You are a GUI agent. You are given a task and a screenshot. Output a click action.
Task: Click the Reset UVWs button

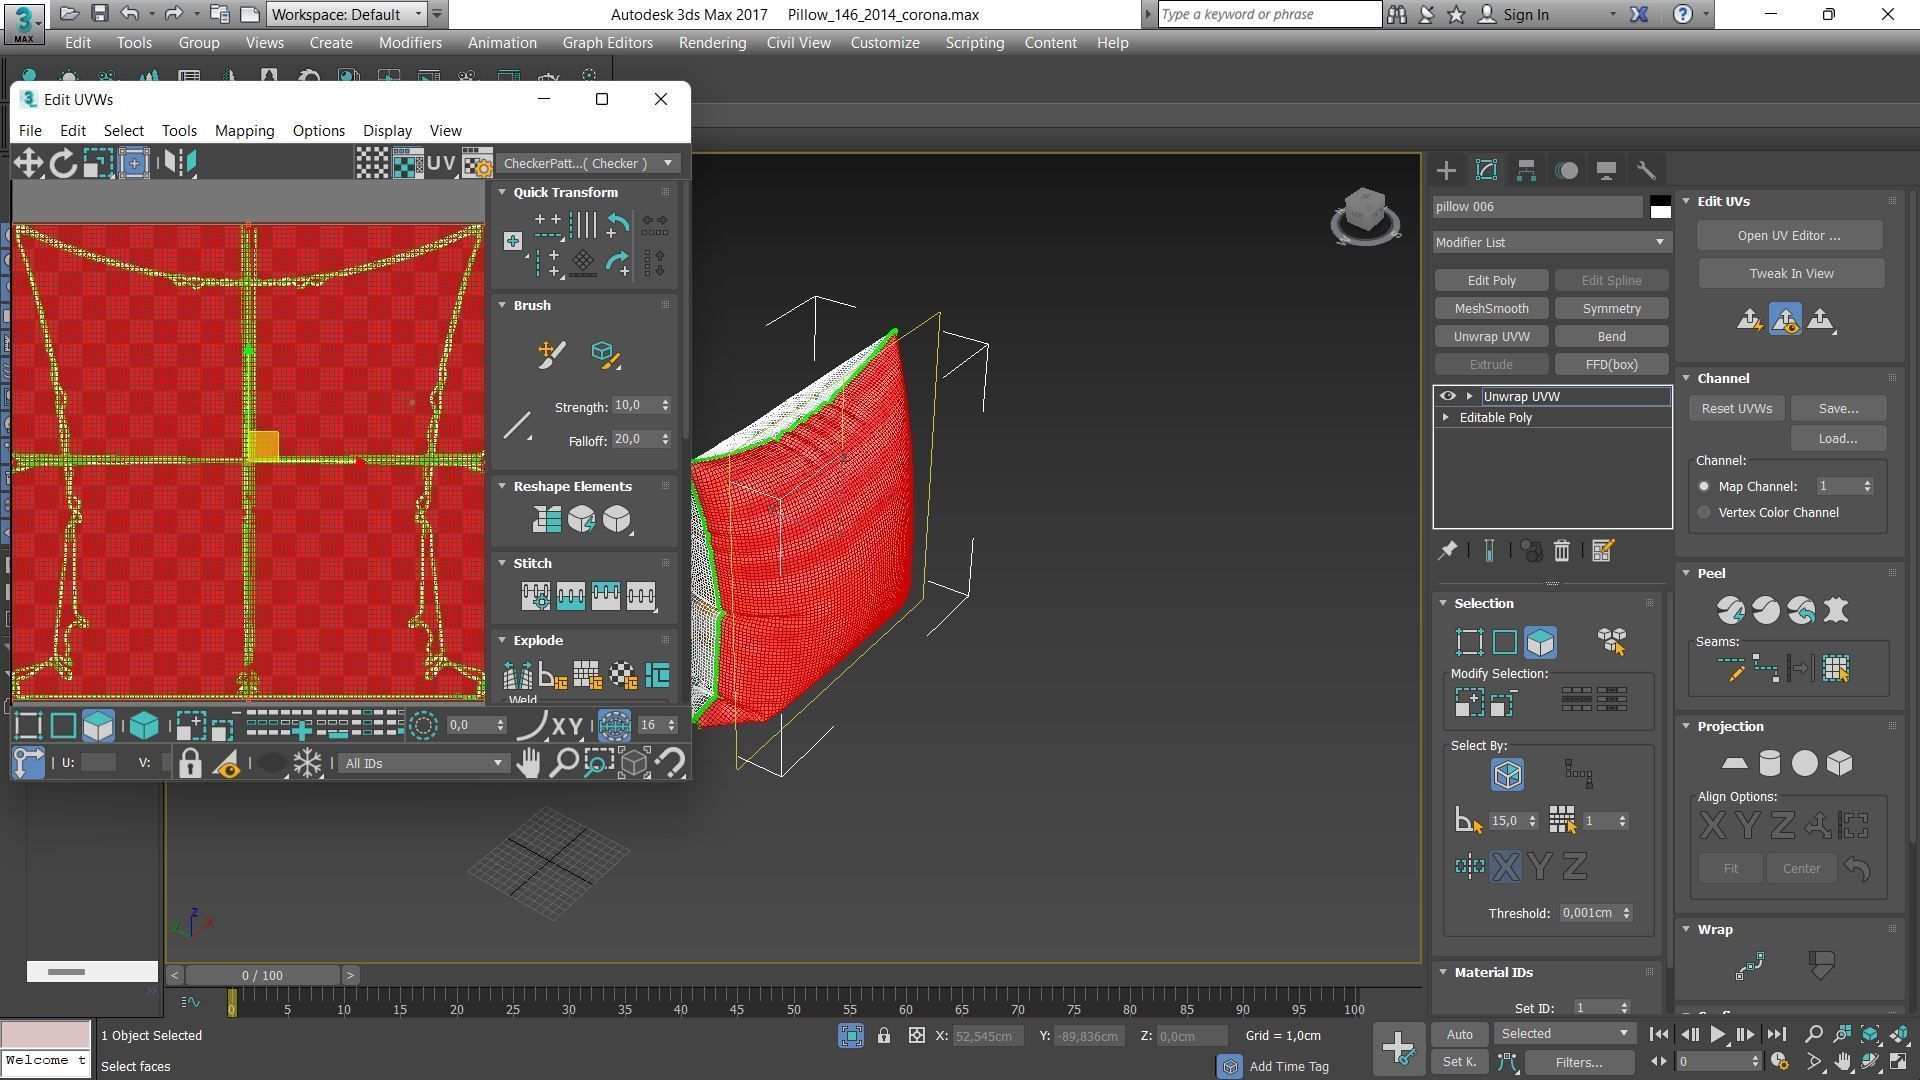1736,409
